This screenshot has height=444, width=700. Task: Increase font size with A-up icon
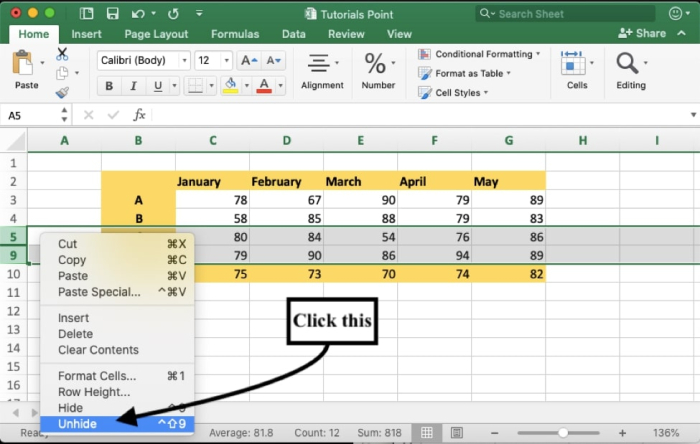249,60
